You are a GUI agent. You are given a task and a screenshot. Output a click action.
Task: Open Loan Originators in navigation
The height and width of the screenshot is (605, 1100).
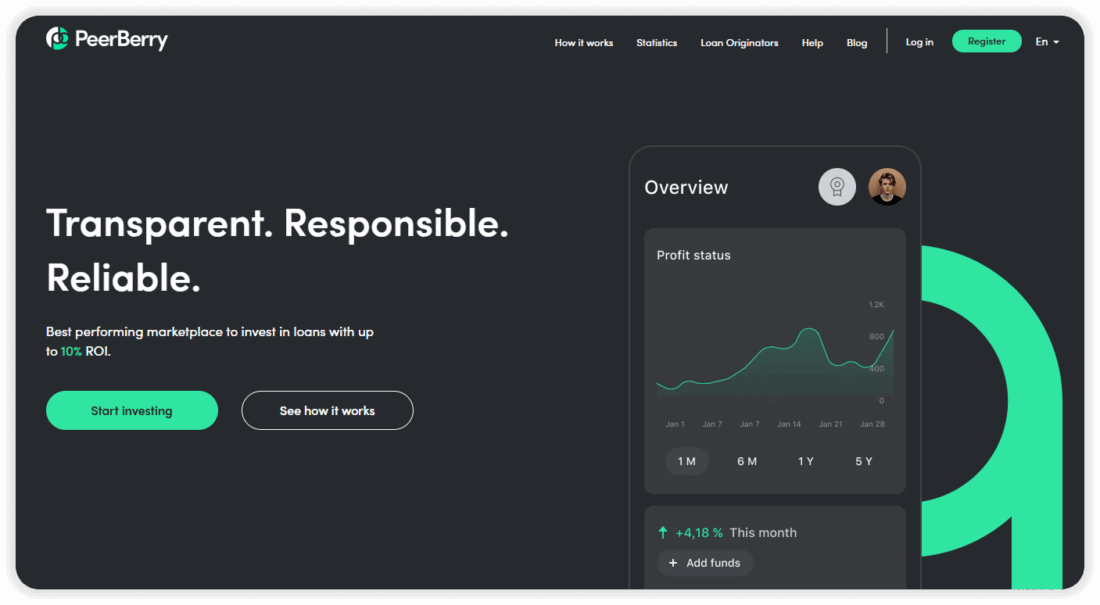739,43
